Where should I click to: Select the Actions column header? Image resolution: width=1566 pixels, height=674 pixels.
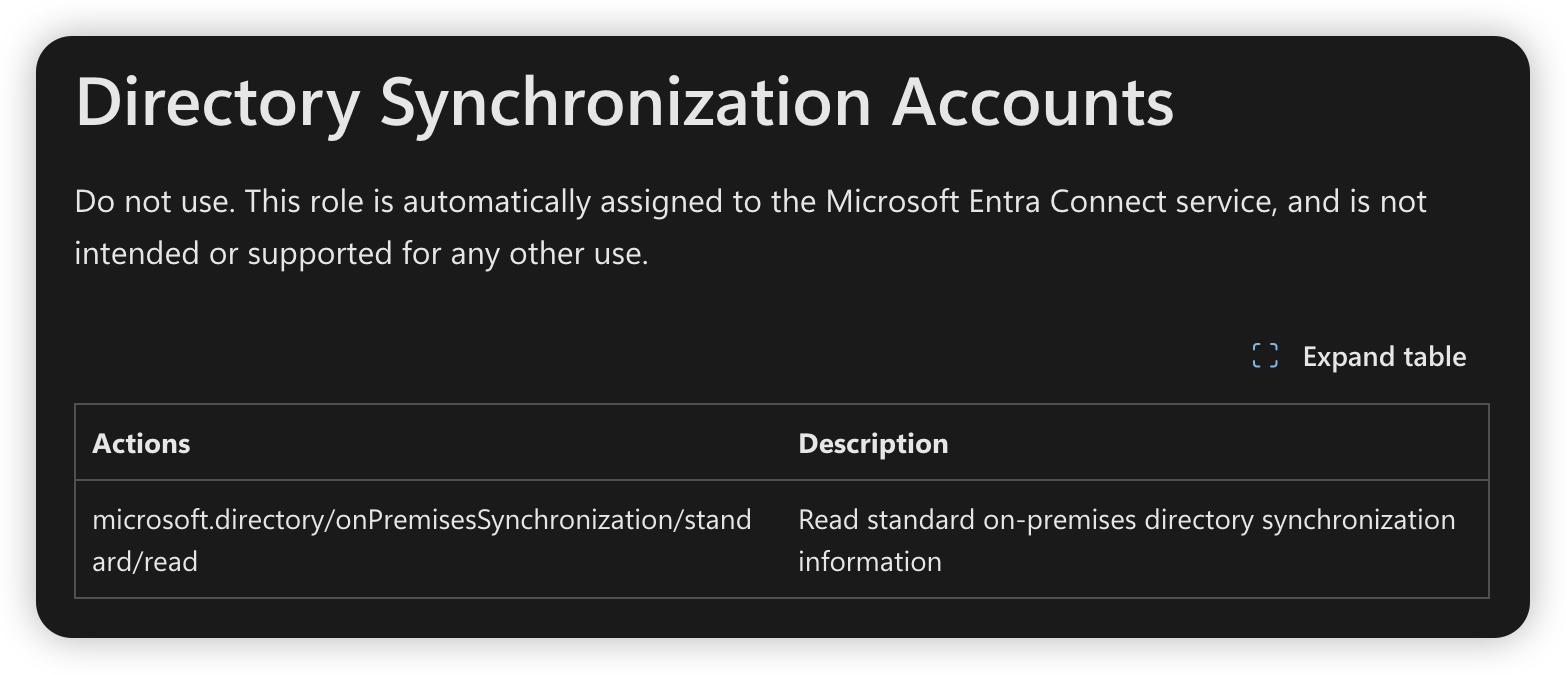click(x=141, y=443)
